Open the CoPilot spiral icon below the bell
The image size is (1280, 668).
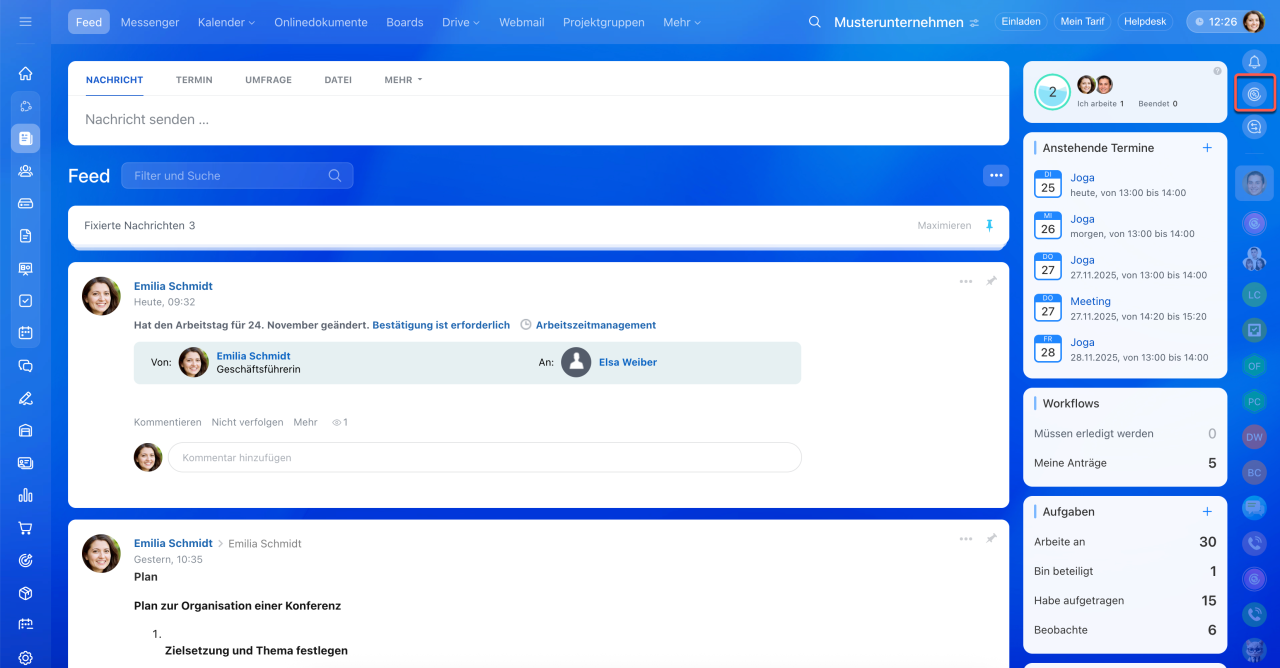(x=1254, y=94)
